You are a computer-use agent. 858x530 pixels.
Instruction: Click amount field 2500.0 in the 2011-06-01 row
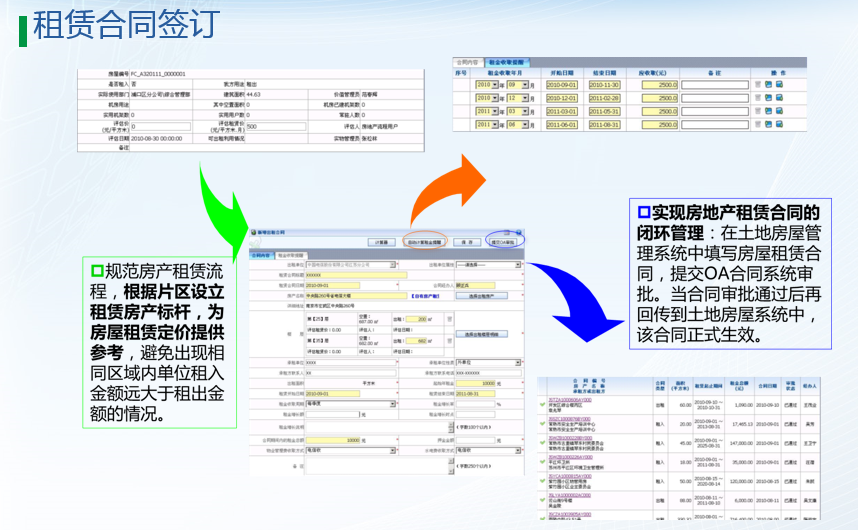tap(660, 125)
